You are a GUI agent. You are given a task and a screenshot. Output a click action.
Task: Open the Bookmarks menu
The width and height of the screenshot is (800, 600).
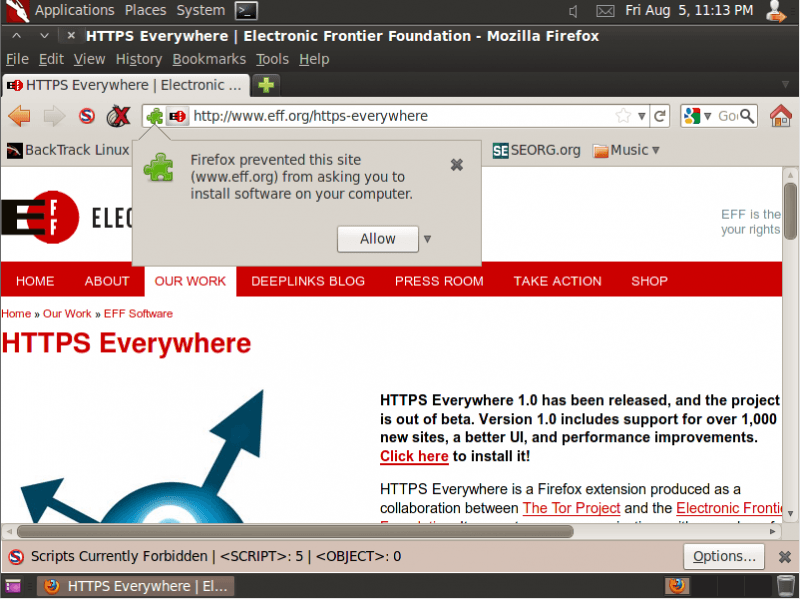click(209, 59)
